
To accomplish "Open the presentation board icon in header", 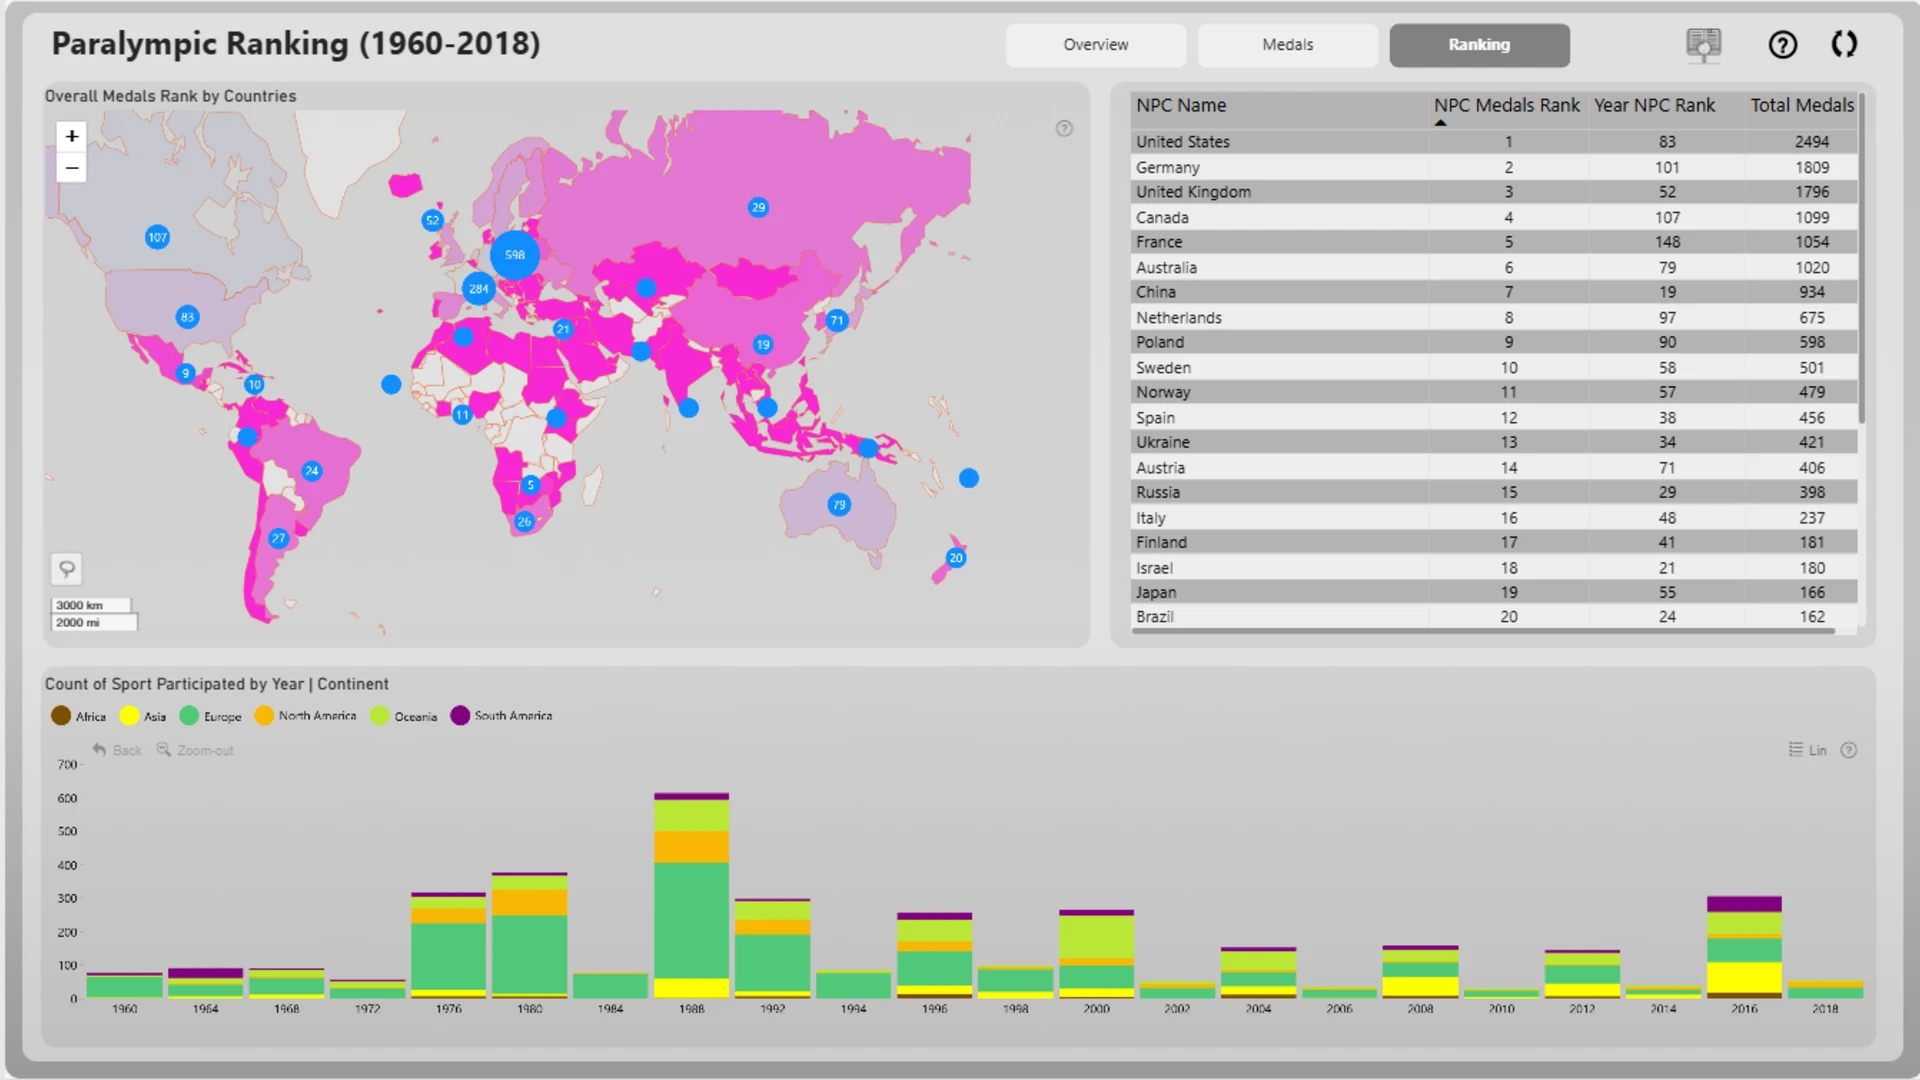I will point(1703,45).
